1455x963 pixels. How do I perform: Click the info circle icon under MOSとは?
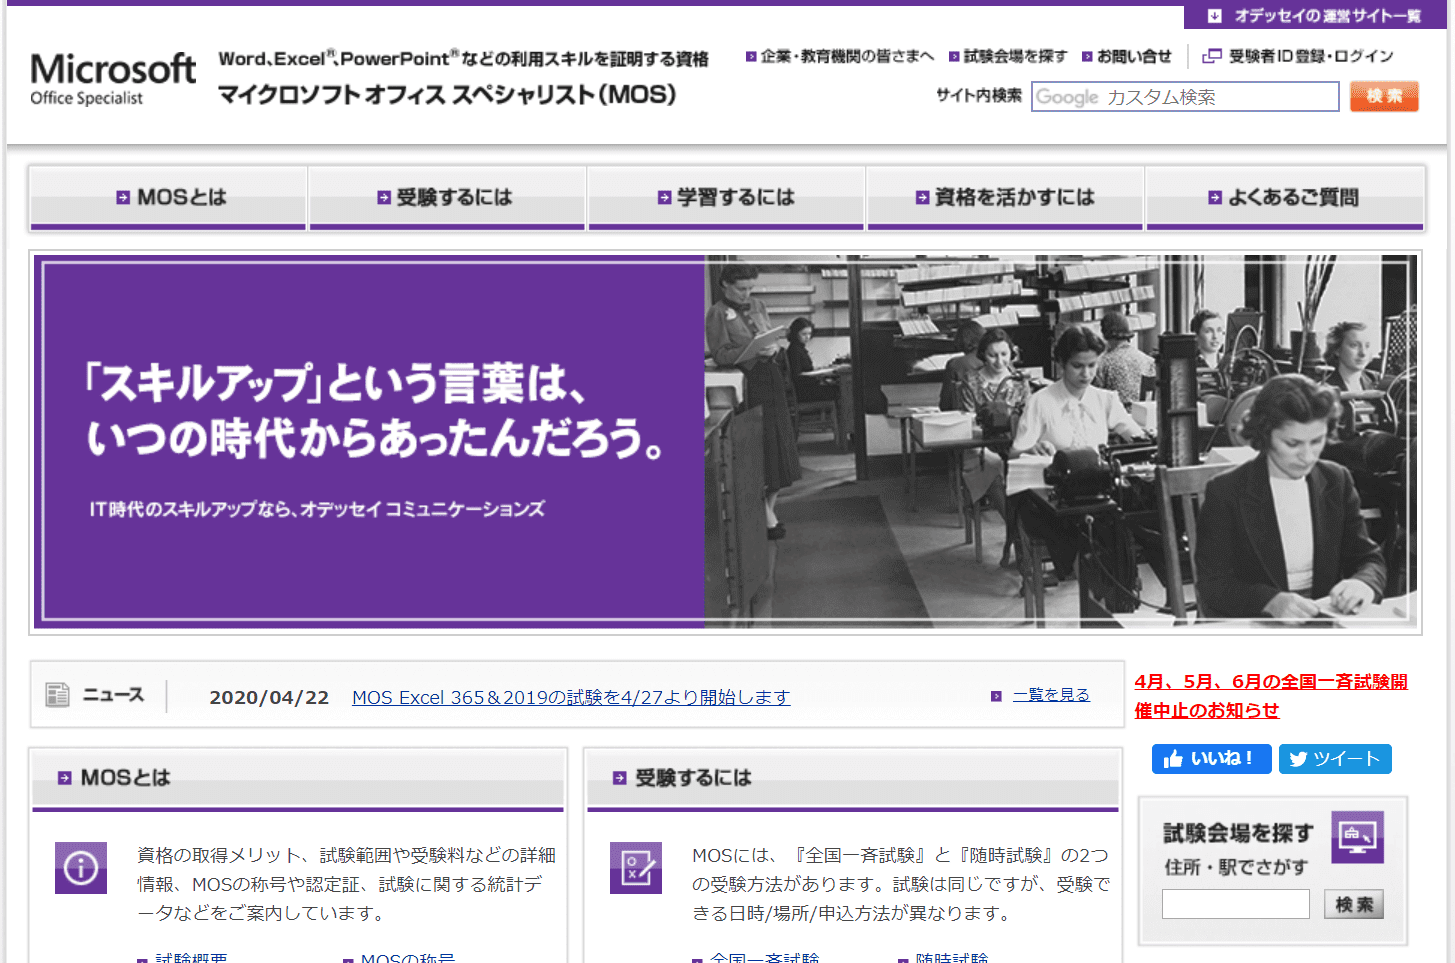pos(81,868)
